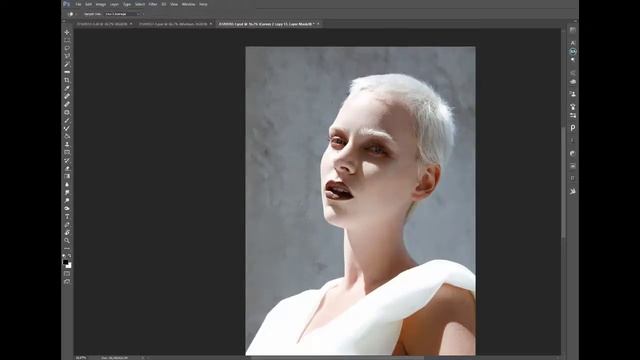This screenshot has height=360, width=640.
Task: Open the eyedropper tool preset picker
Action: [x=71, y=14]
